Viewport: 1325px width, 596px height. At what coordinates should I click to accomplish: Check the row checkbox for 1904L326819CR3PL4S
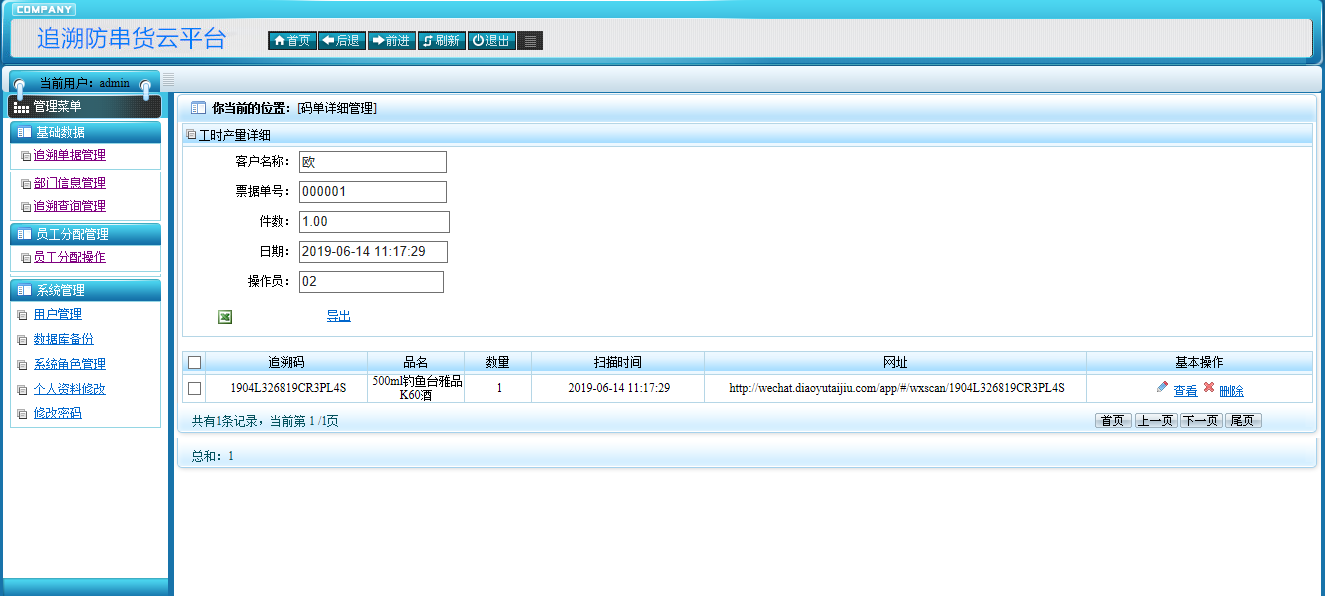coord(195,388)
